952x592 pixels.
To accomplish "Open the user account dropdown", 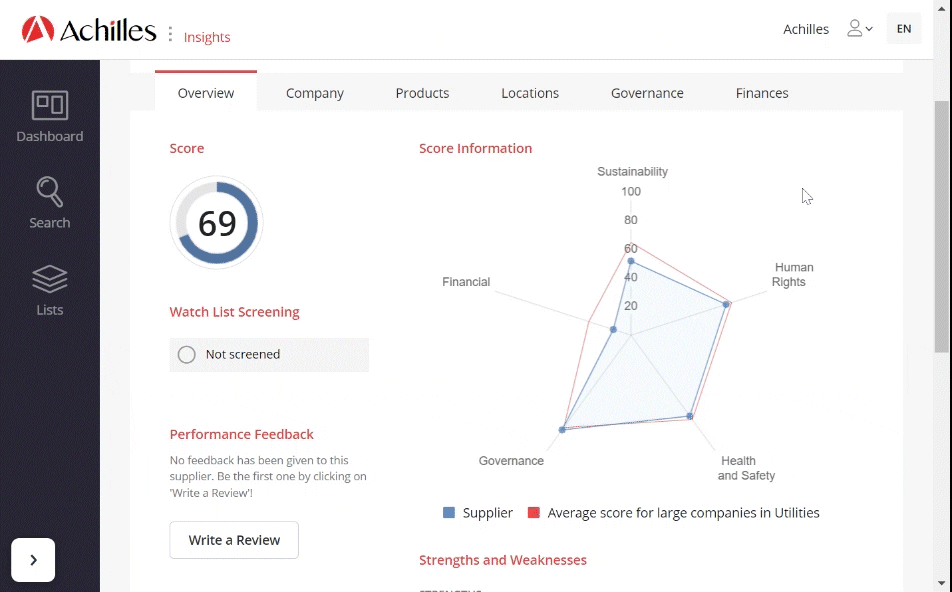I will pos(859,29).
